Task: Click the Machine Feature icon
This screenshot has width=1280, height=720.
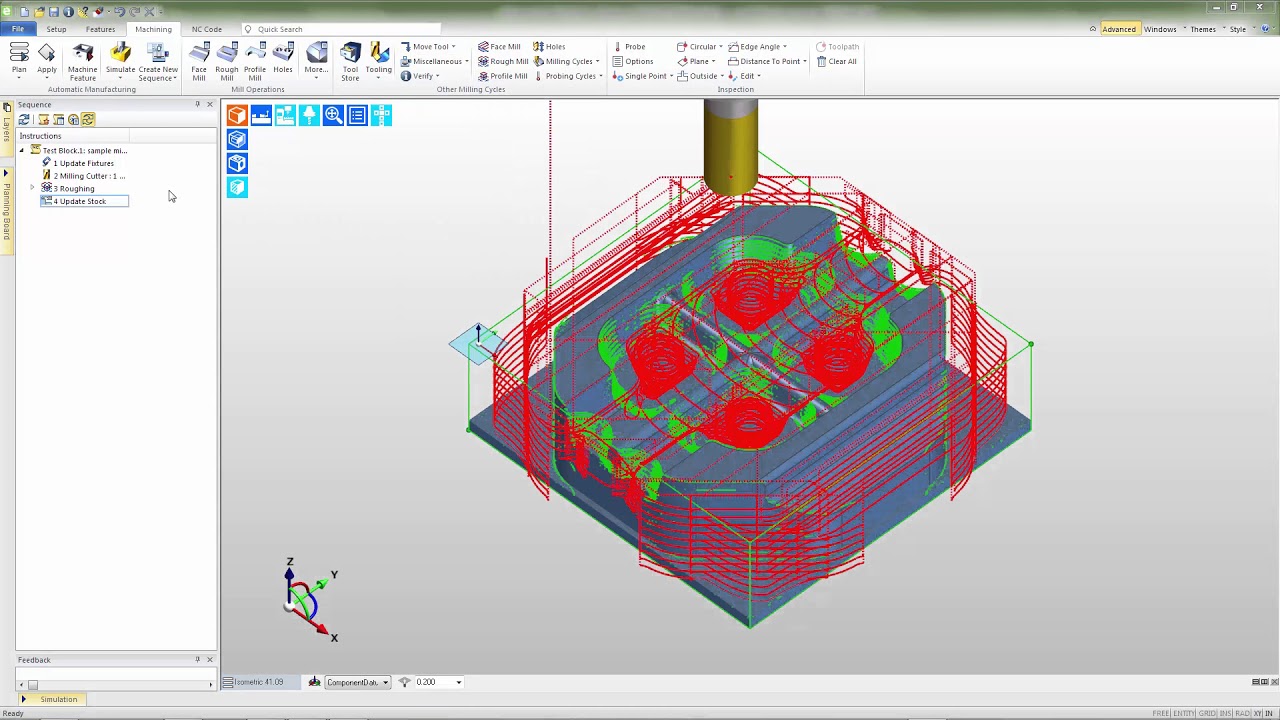Action: pyautogui.click(x=83, y=60)
